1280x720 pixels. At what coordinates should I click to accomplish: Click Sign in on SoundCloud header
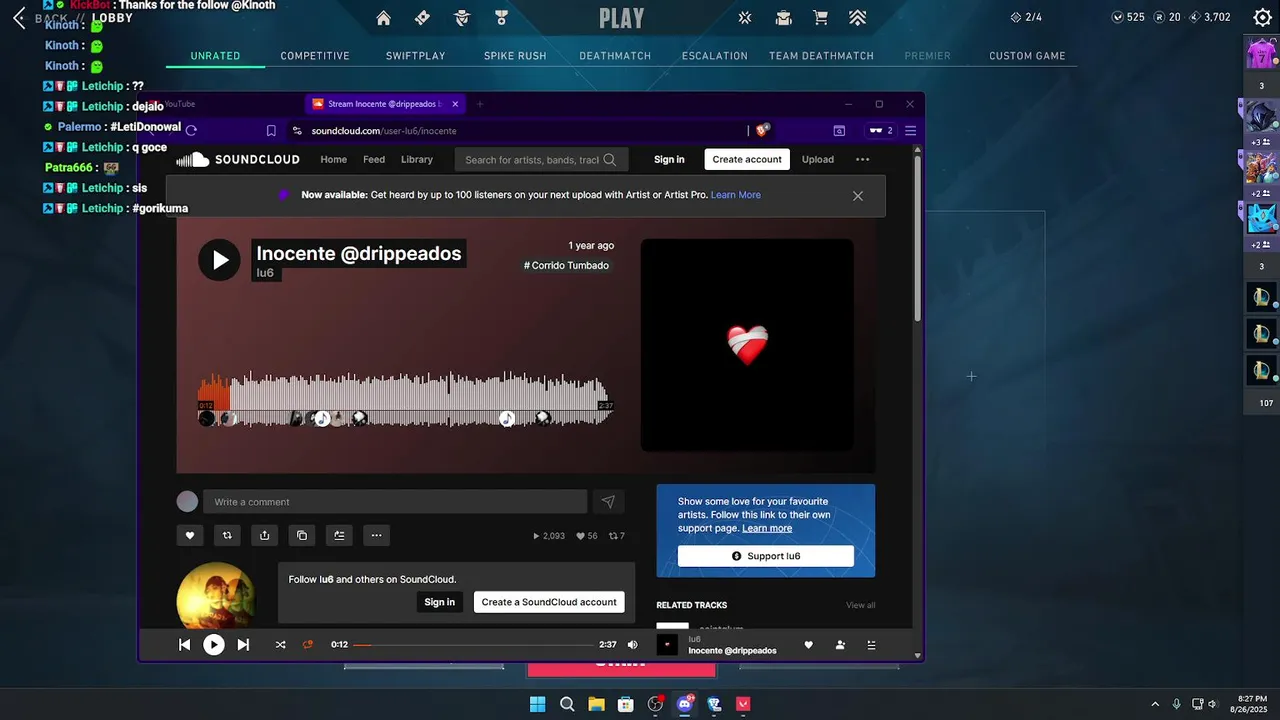[x=669, y=159]
